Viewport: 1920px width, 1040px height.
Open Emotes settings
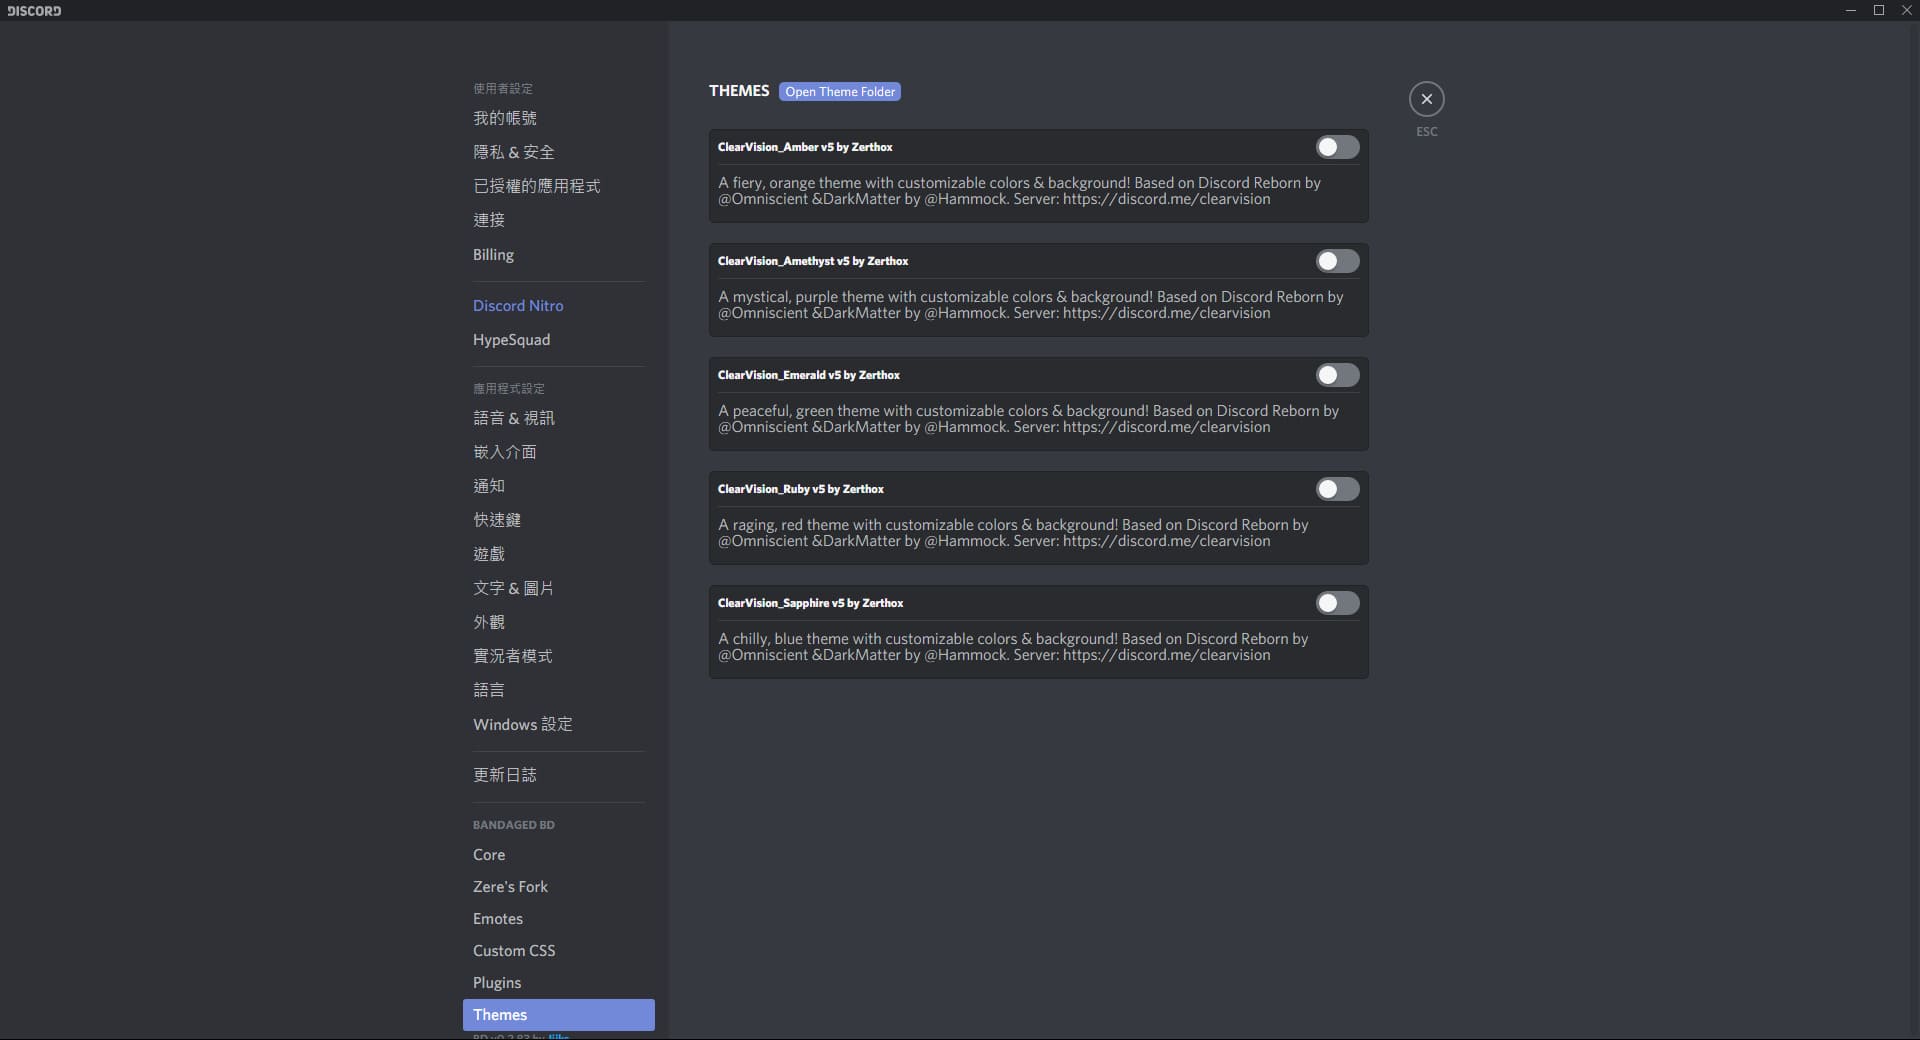tap(558, 919)
